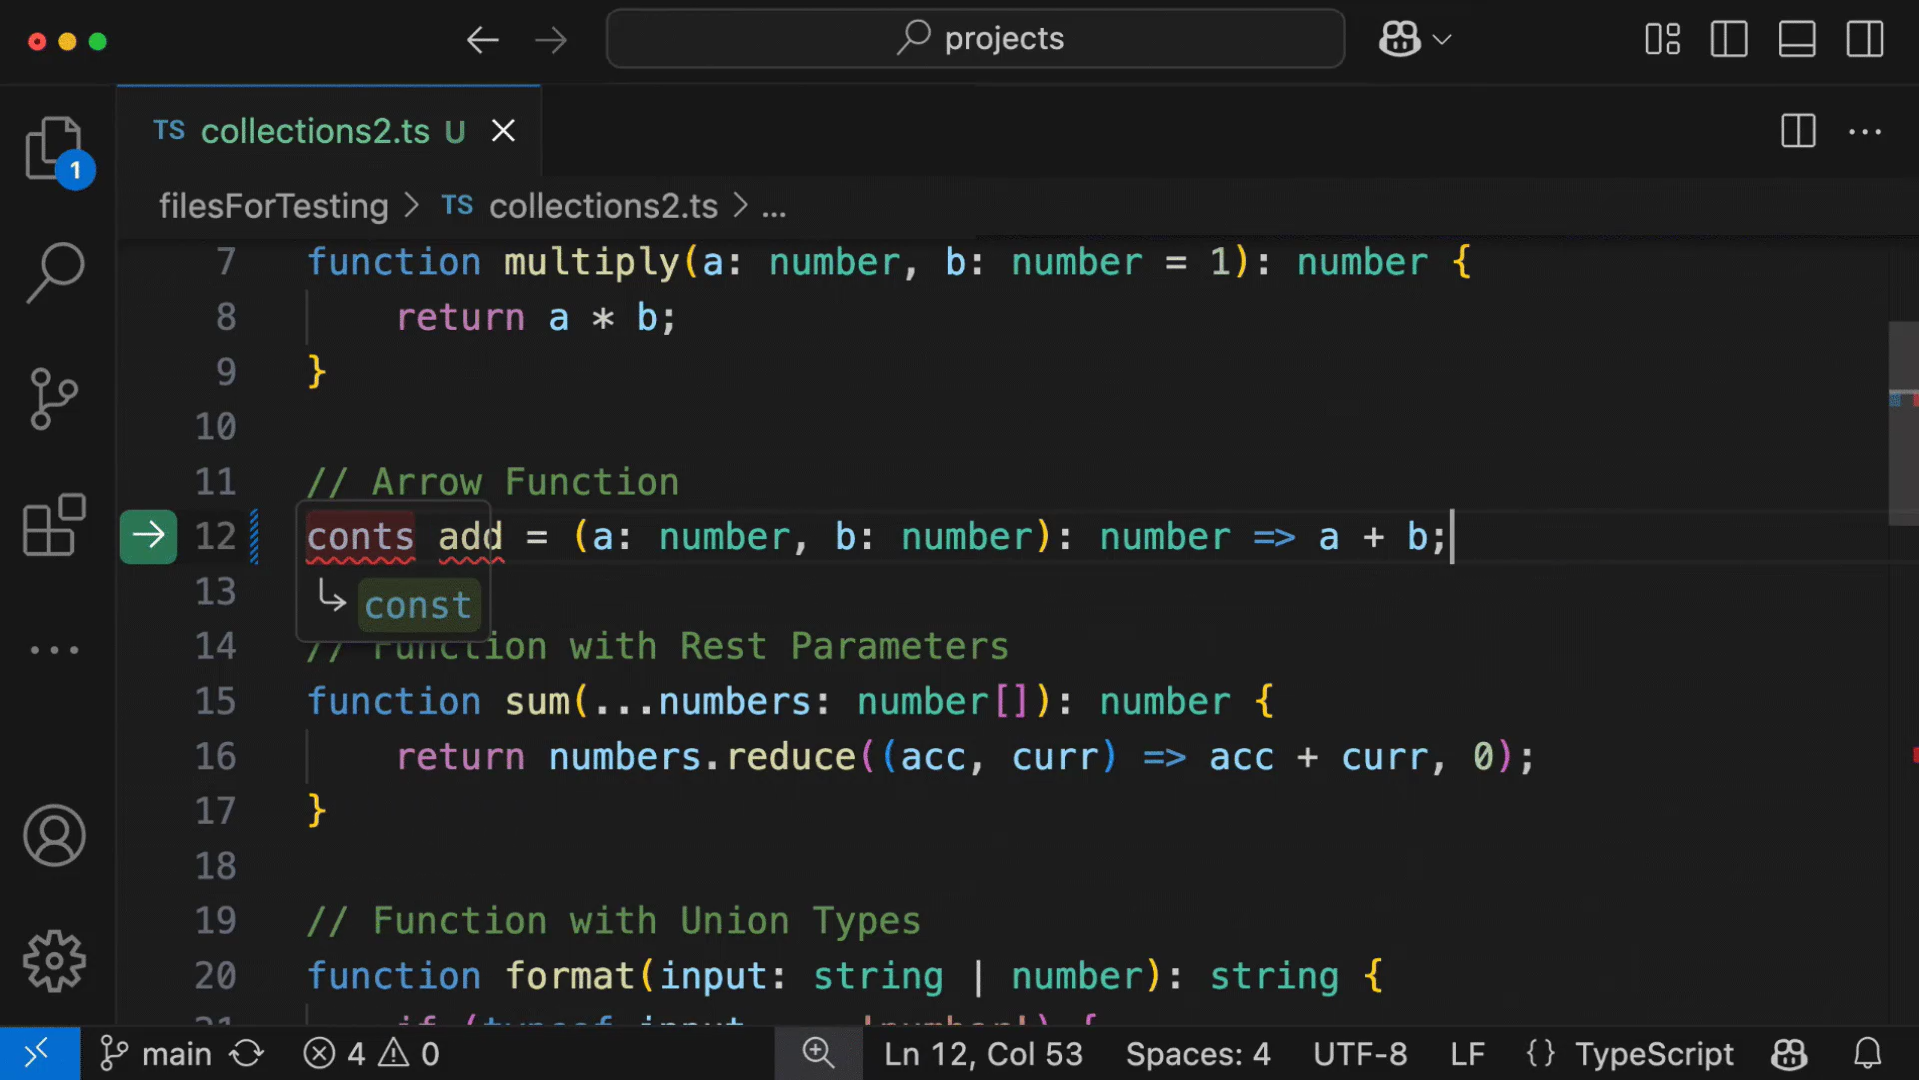
Task: Expand additional views ellipsis in activity bar
Action: point(54,650)
